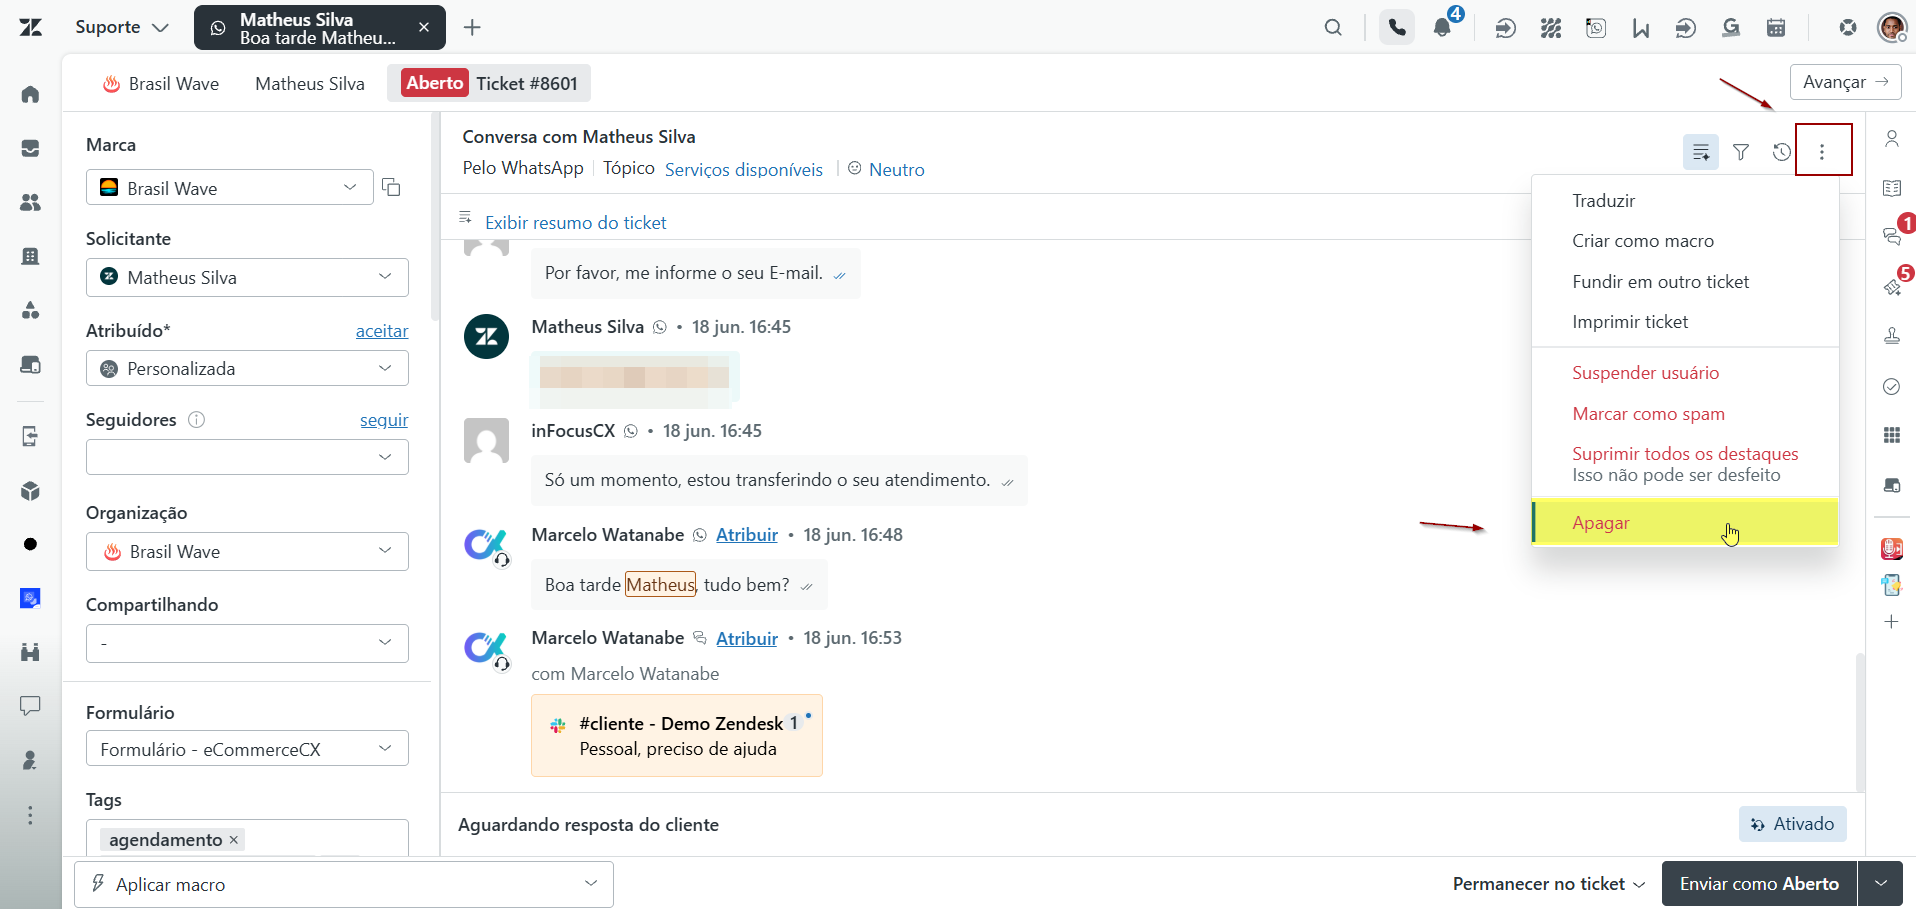Expand the Formulário - eCommerceCX dropdown
The height and width of the screenshot is (909, 1916).
[x=247, y=748]
